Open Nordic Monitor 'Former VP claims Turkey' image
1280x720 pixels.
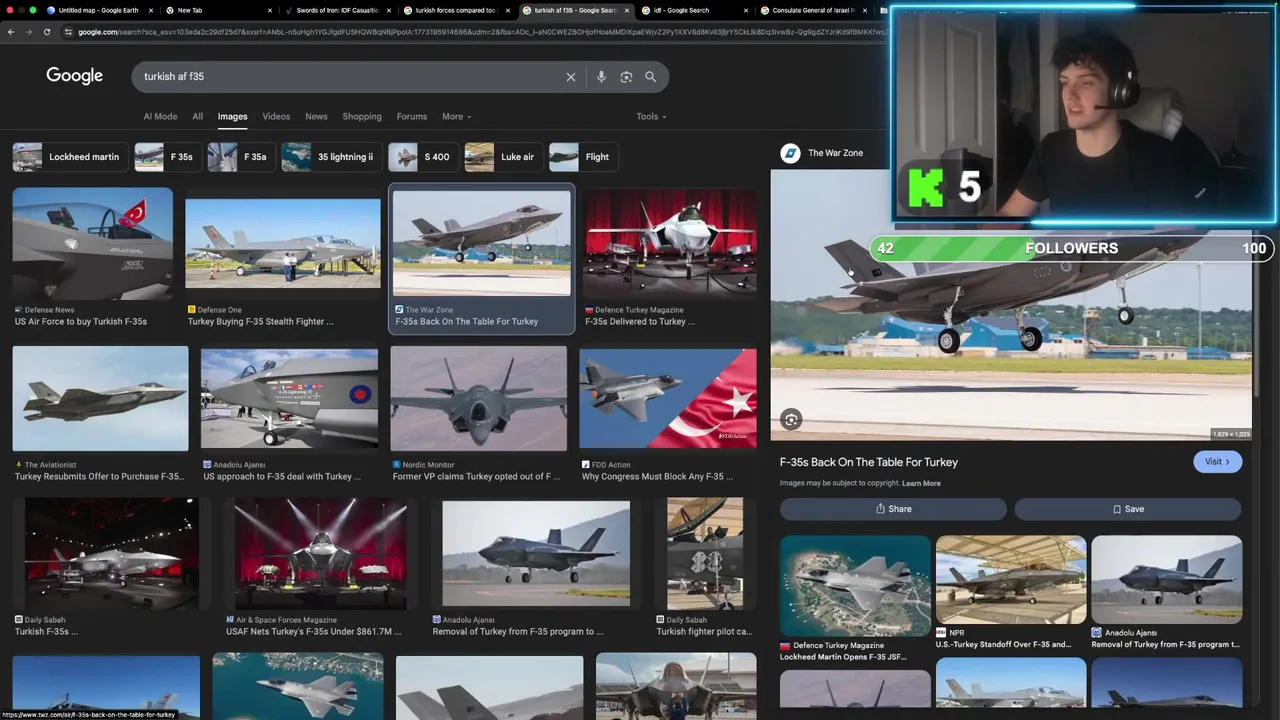(478, 398)
